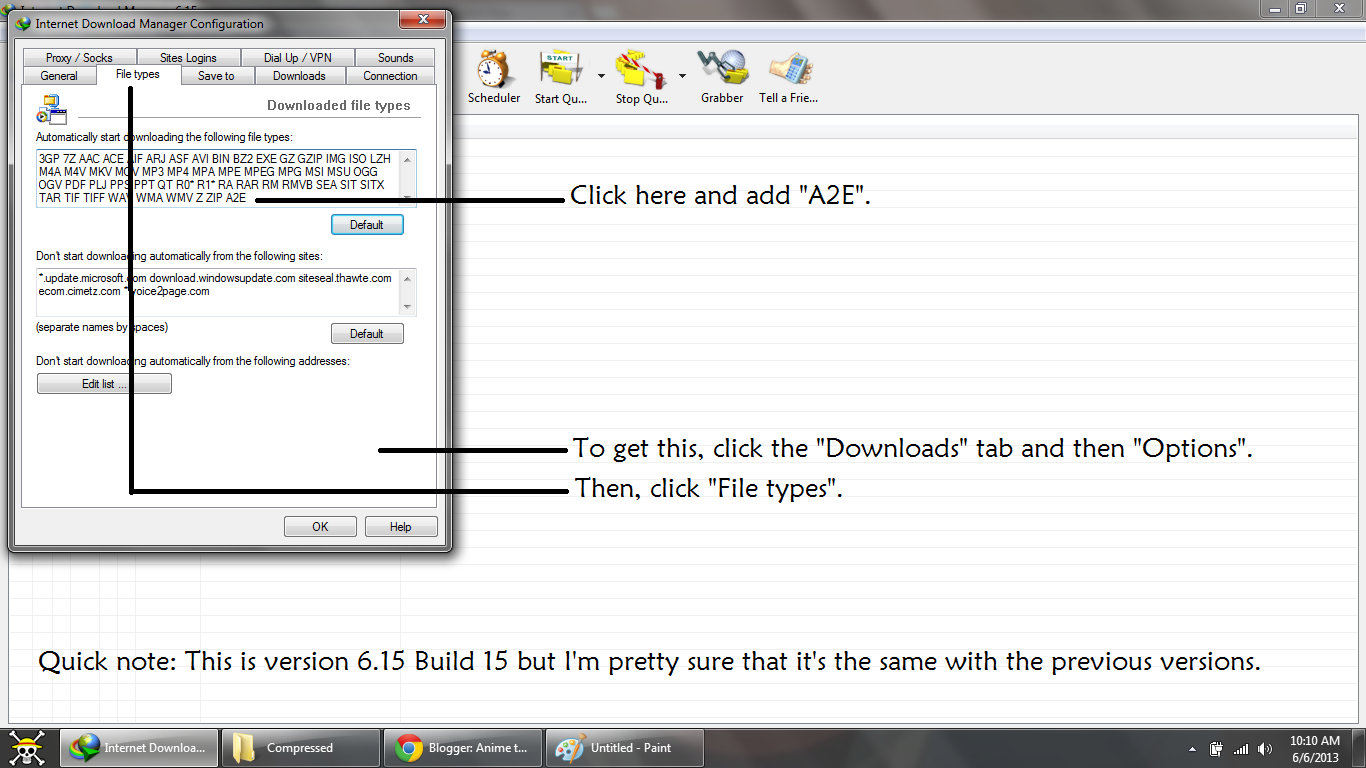Open the Connection tab

pos(390,76)
